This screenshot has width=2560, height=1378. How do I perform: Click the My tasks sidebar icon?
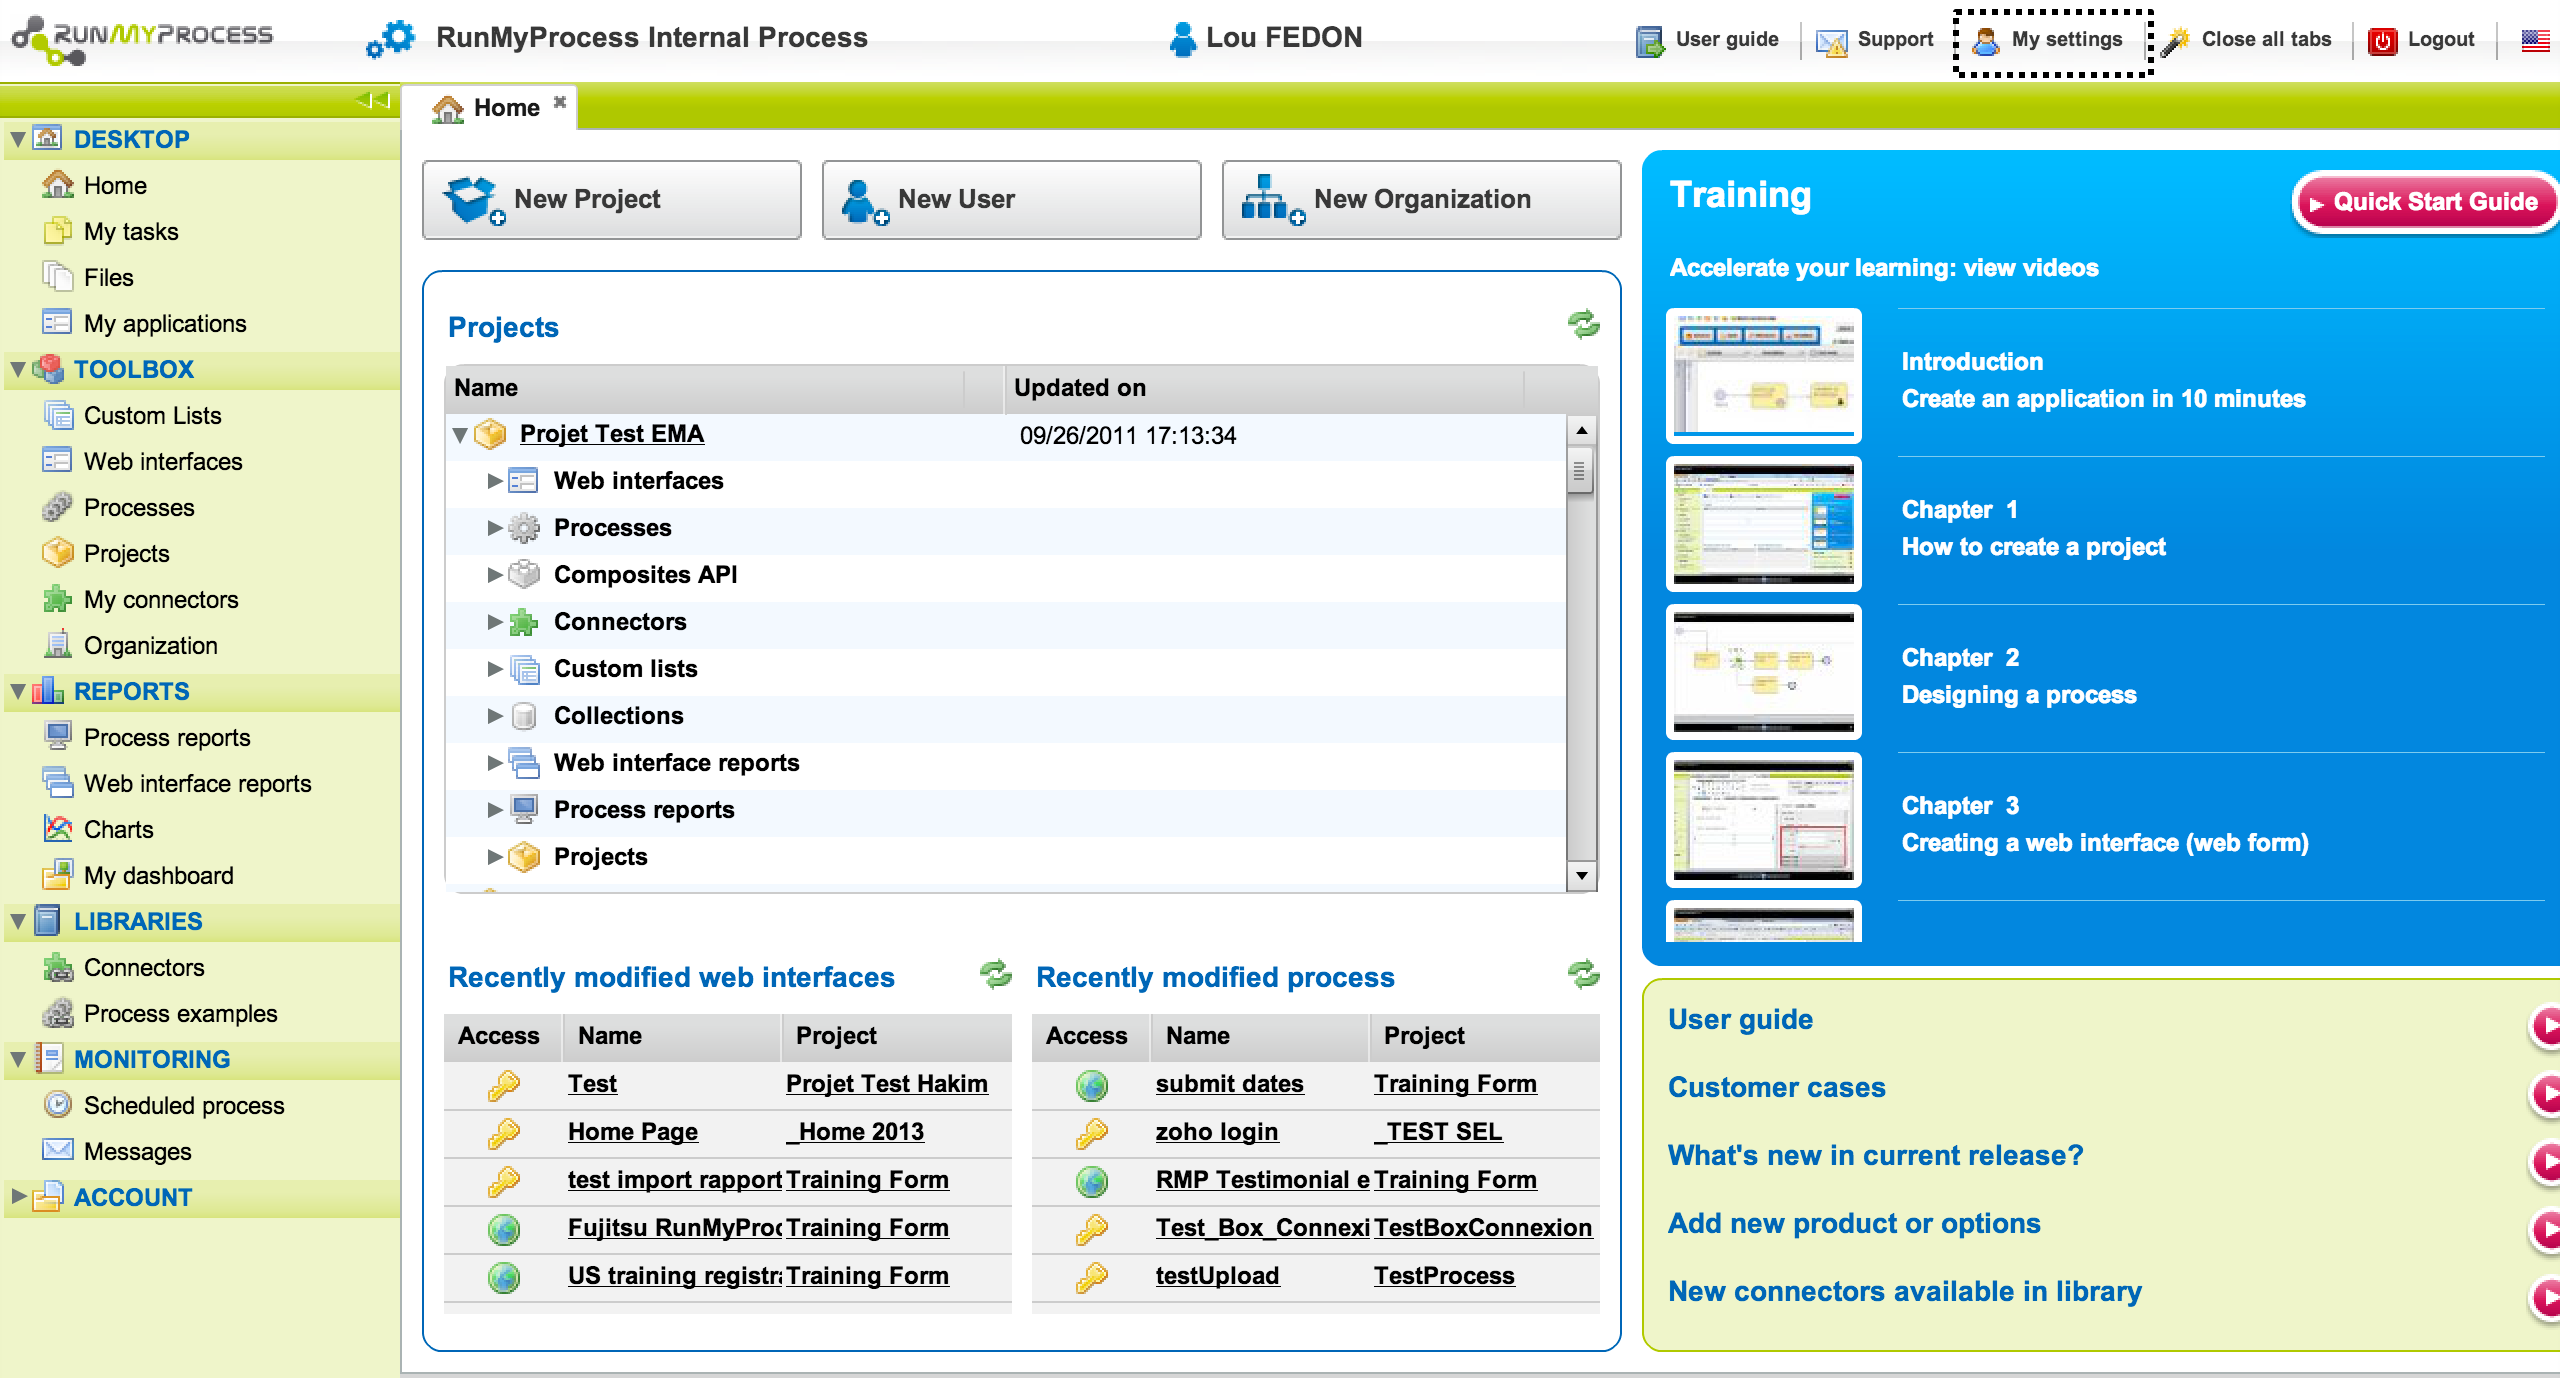[58, 231]
